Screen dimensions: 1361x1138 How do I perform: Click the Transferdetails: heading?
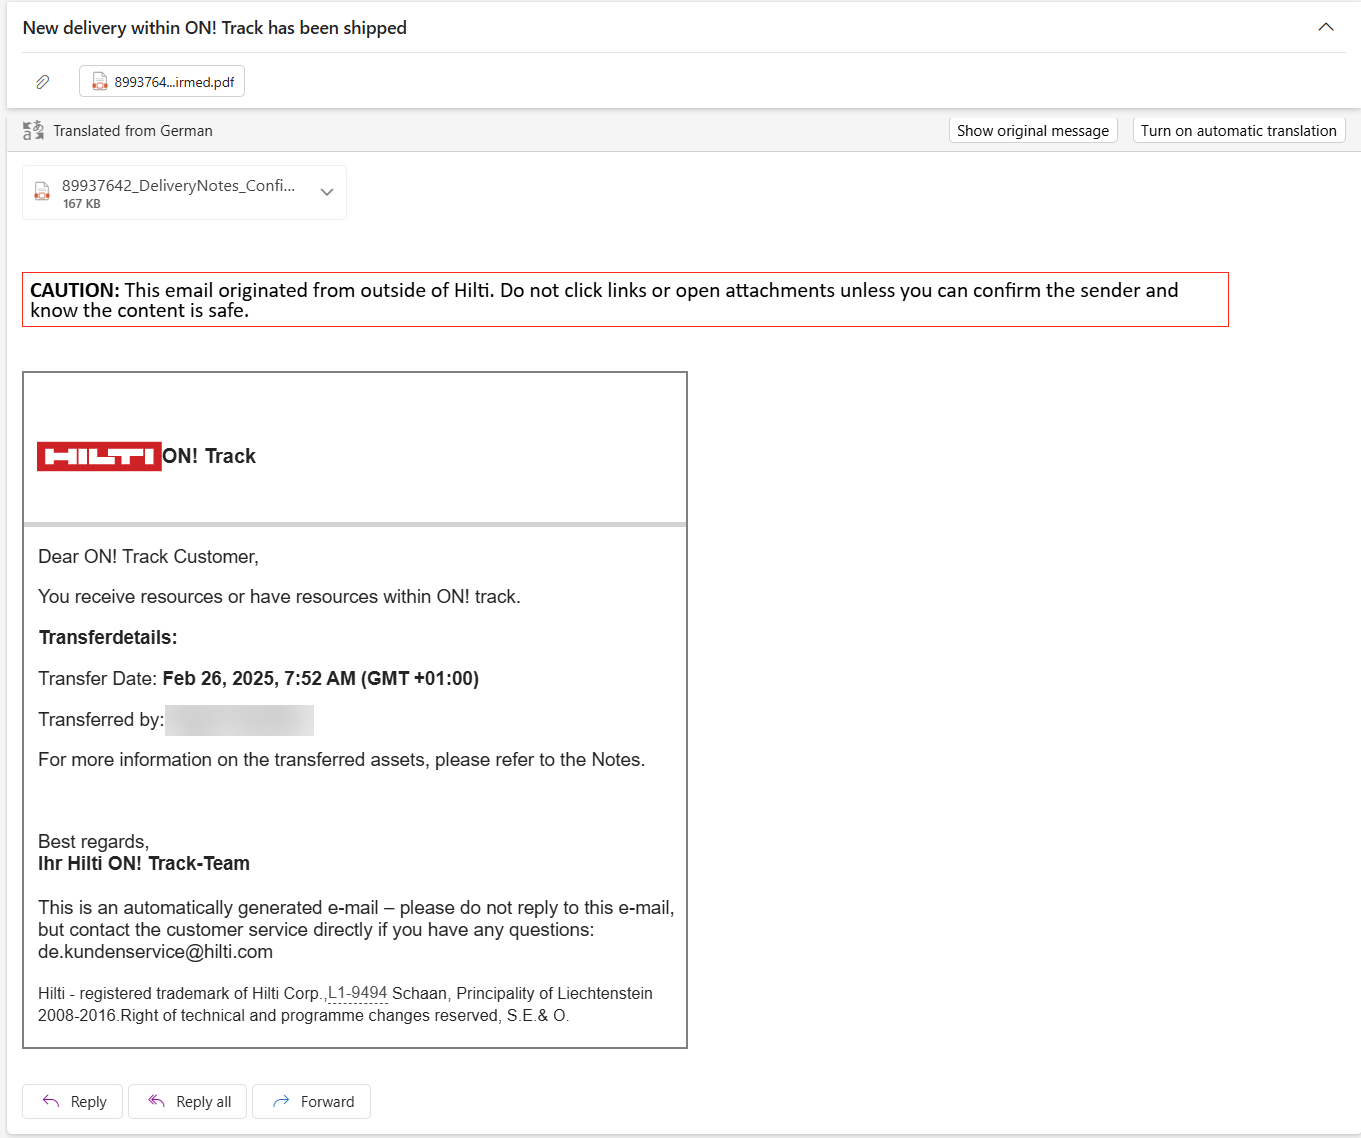[x=108, y=638]
